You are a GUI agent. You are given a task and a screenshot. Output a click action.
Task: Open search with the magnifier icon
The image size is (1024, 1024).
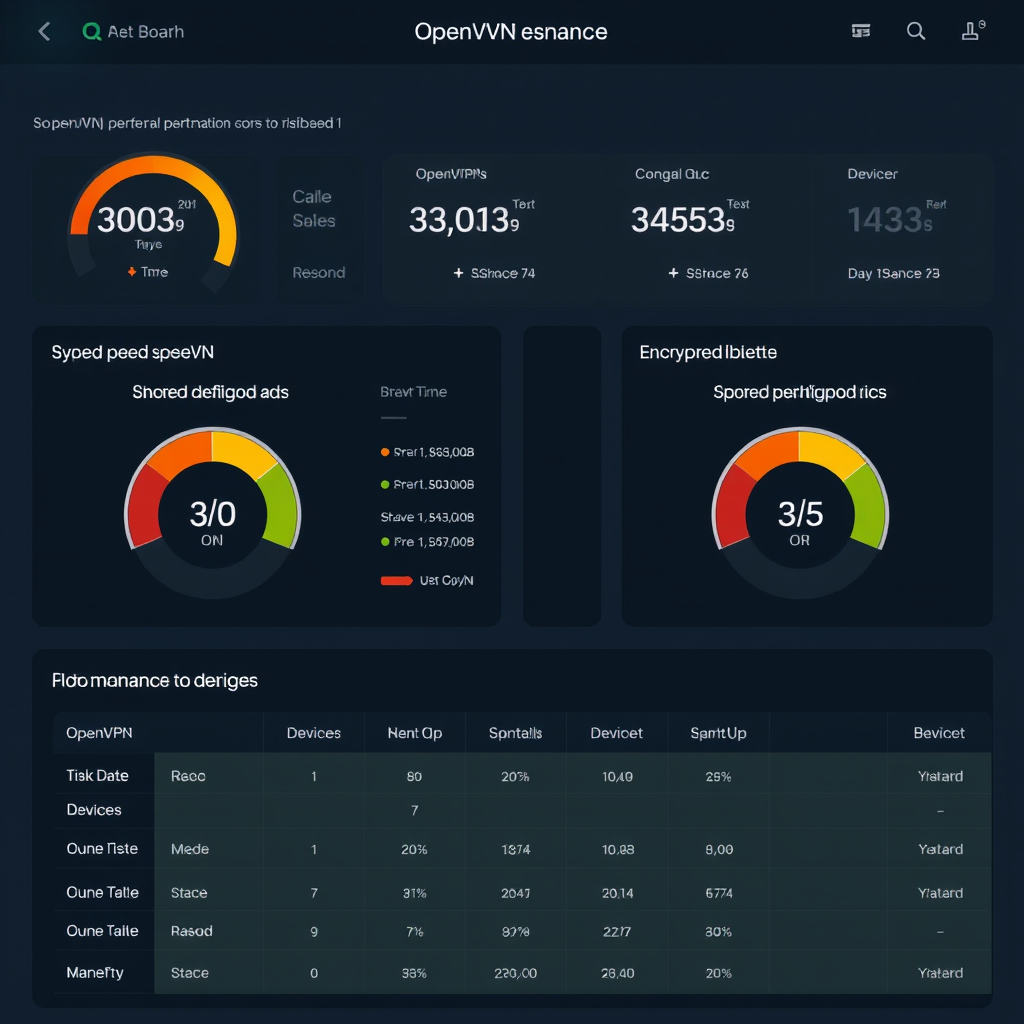pyautogui.click(x=916, y=31)
